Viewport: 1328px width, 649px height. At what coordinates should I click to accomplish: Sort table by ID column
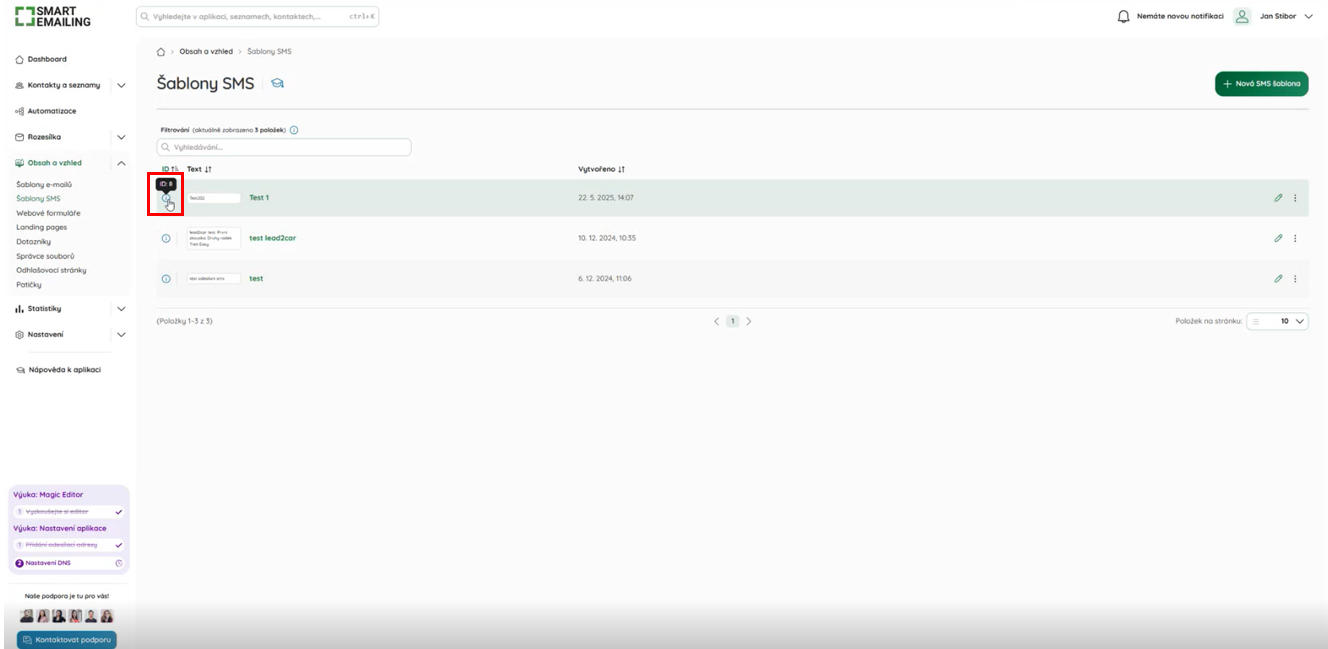[x=169, y=169]
